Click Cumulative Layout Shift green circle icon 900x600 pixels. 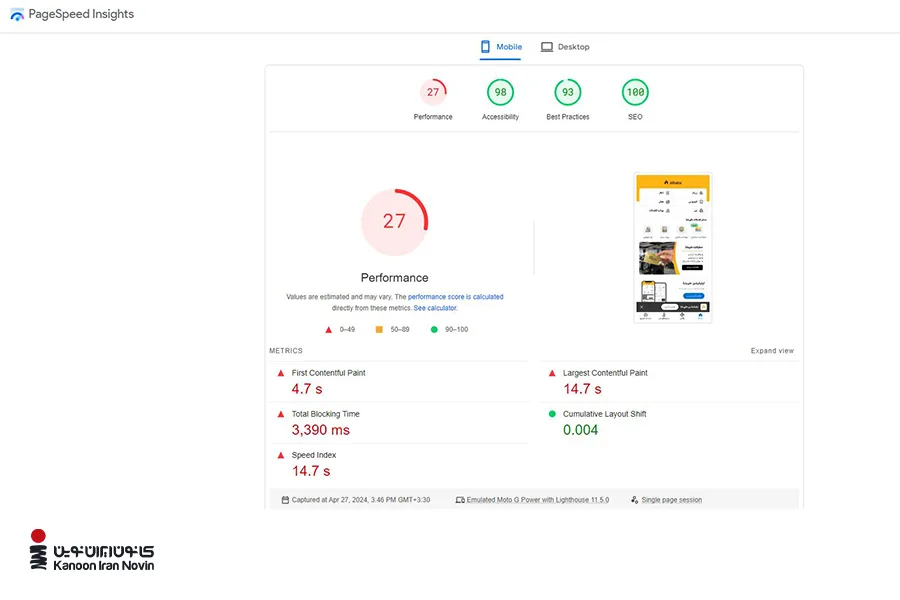552,414
